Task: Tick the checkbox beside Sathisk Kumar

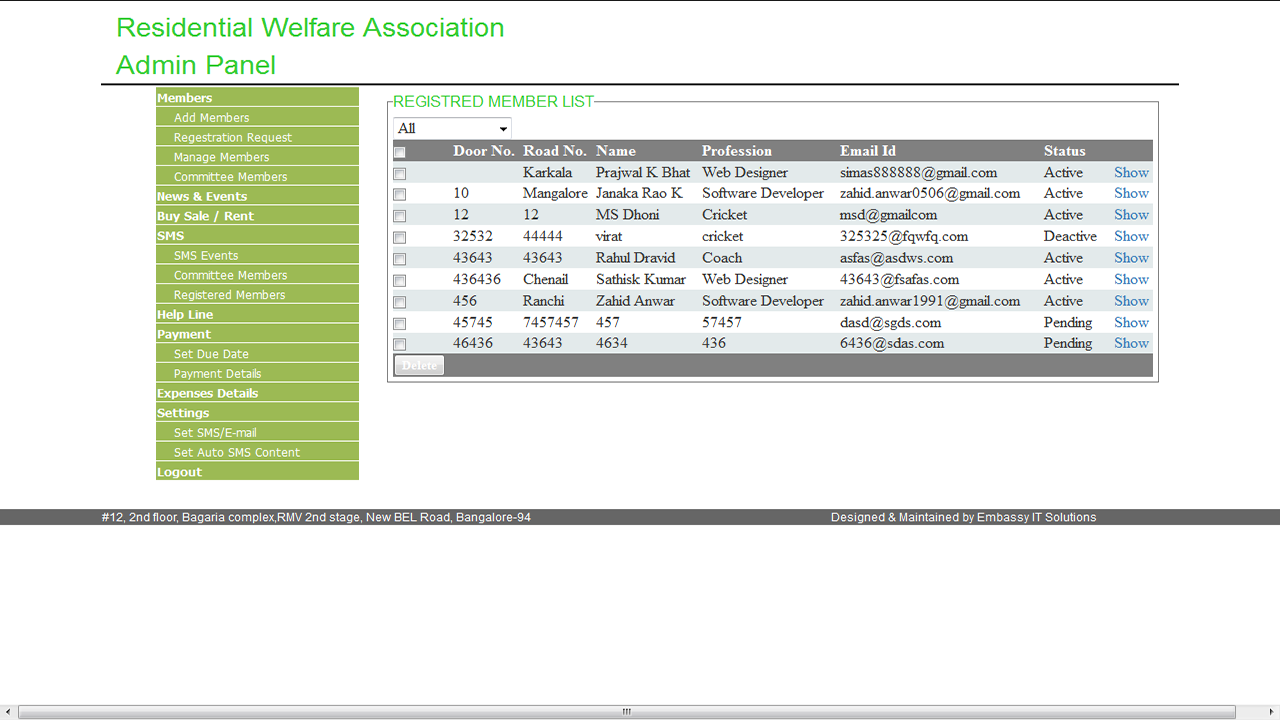Action: 400,281
